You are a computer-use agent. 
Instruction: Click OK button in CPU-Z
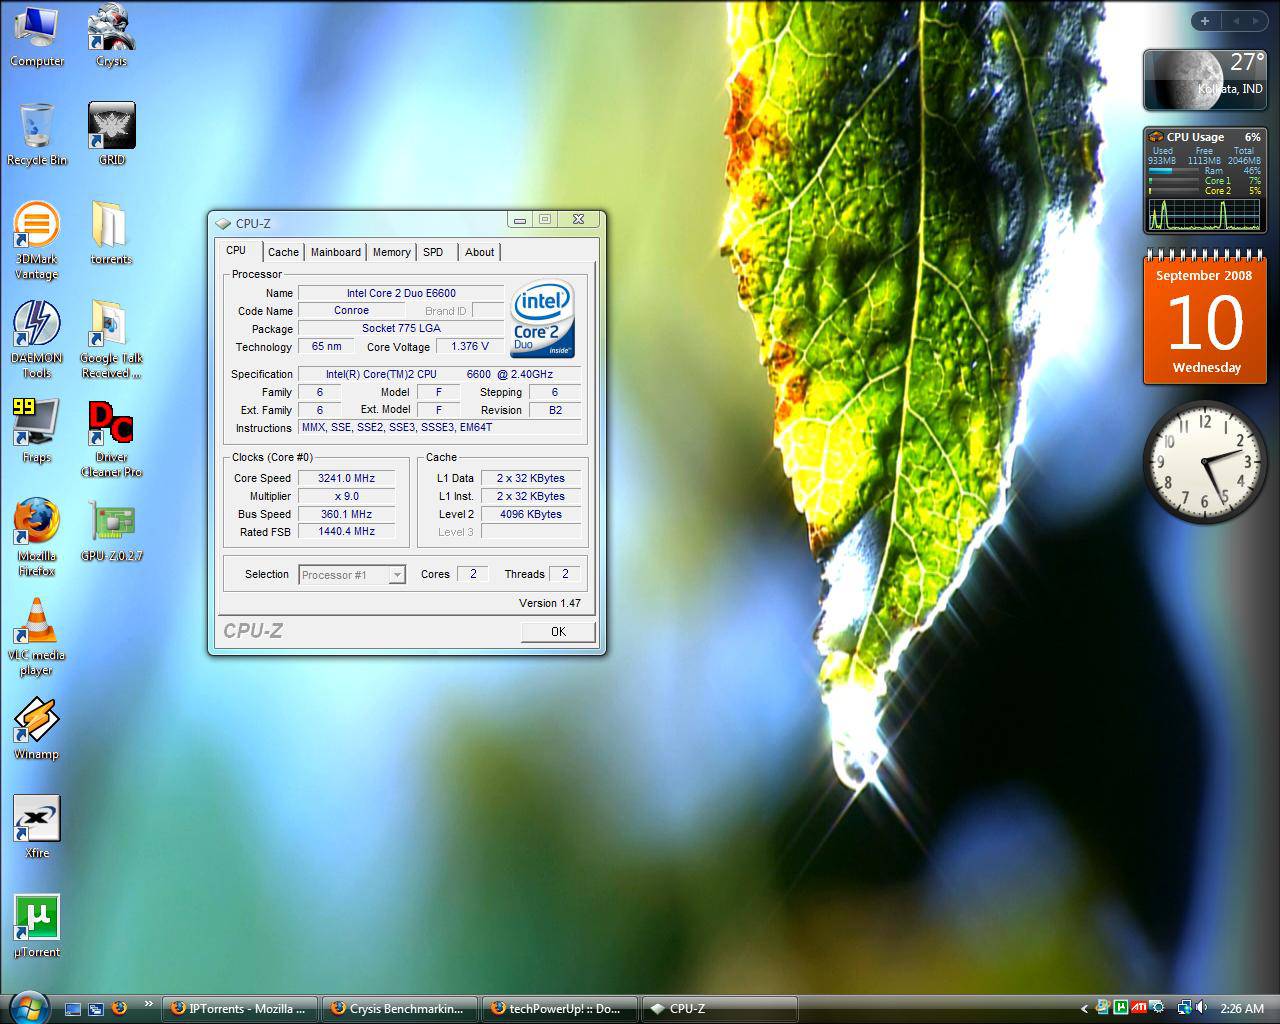(558, 631)
